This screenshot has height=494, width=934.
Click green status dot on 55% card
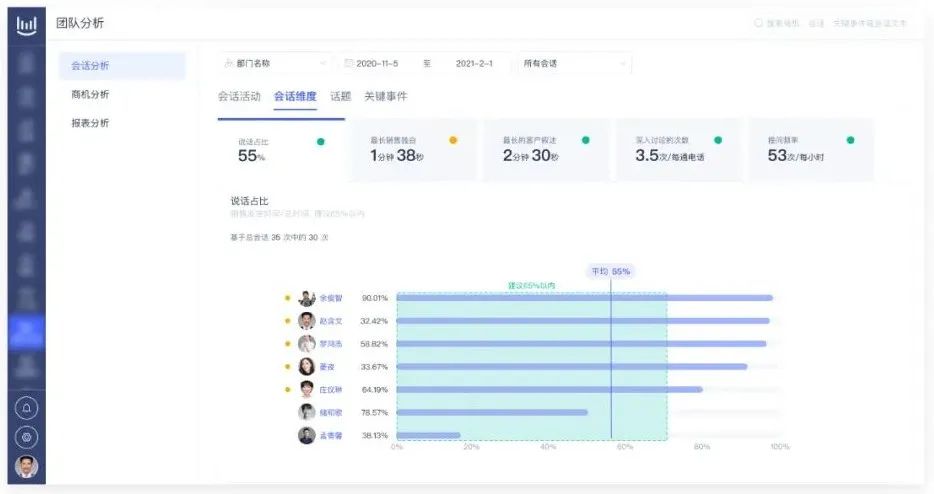(x=320, y=141)
